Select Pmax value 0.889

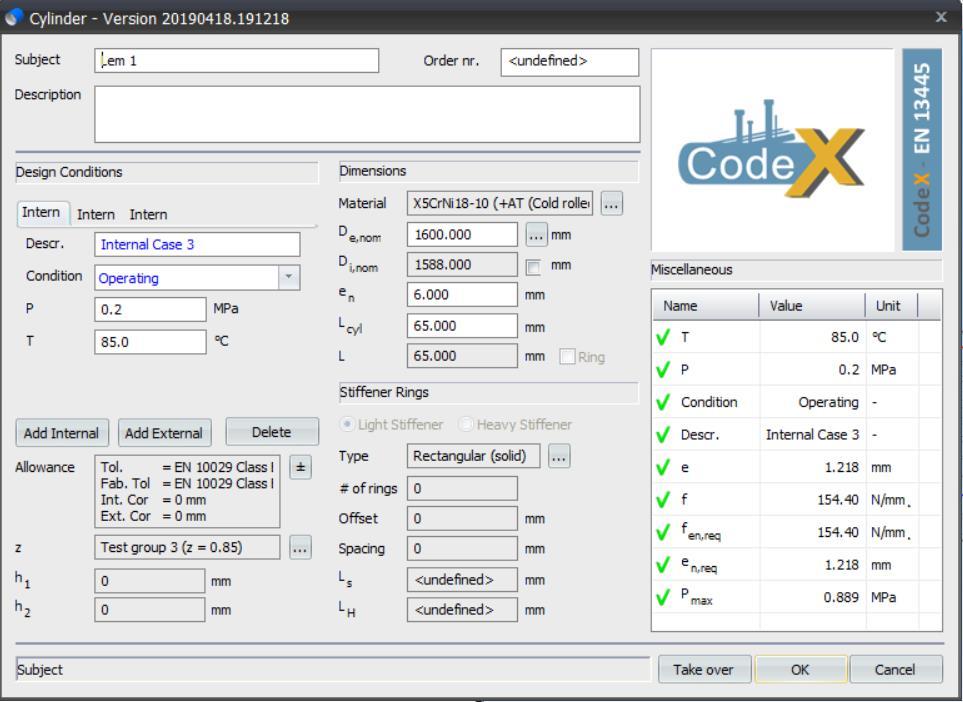(x=841, y=597)
